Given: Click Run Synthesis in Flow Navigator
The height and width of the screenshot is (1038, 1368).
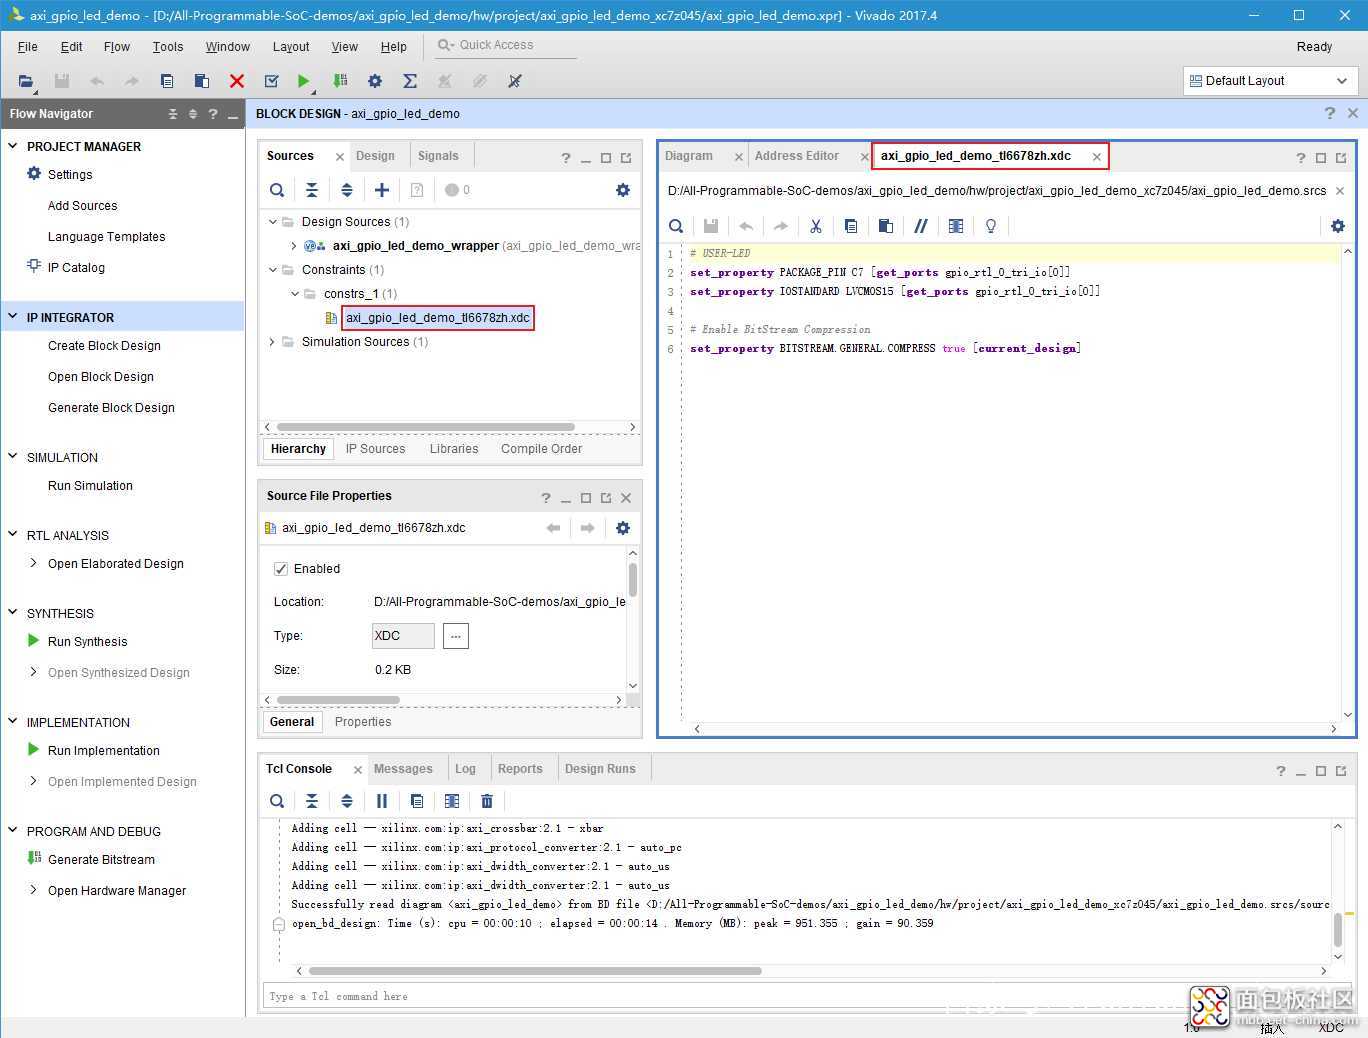Looking at the screenshot, I should [x=88, y=642].
